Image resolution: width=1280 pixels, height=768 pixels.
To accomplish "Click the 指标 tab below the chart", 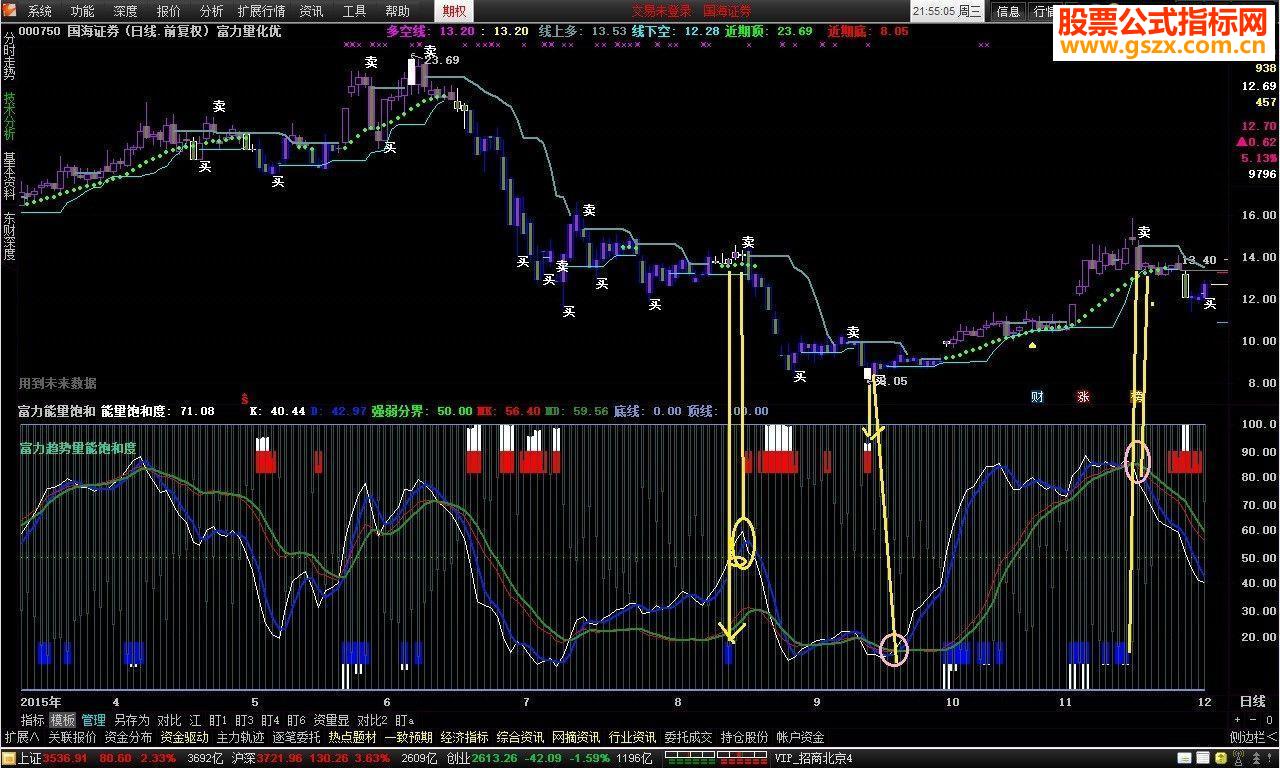I will [33, 720].
